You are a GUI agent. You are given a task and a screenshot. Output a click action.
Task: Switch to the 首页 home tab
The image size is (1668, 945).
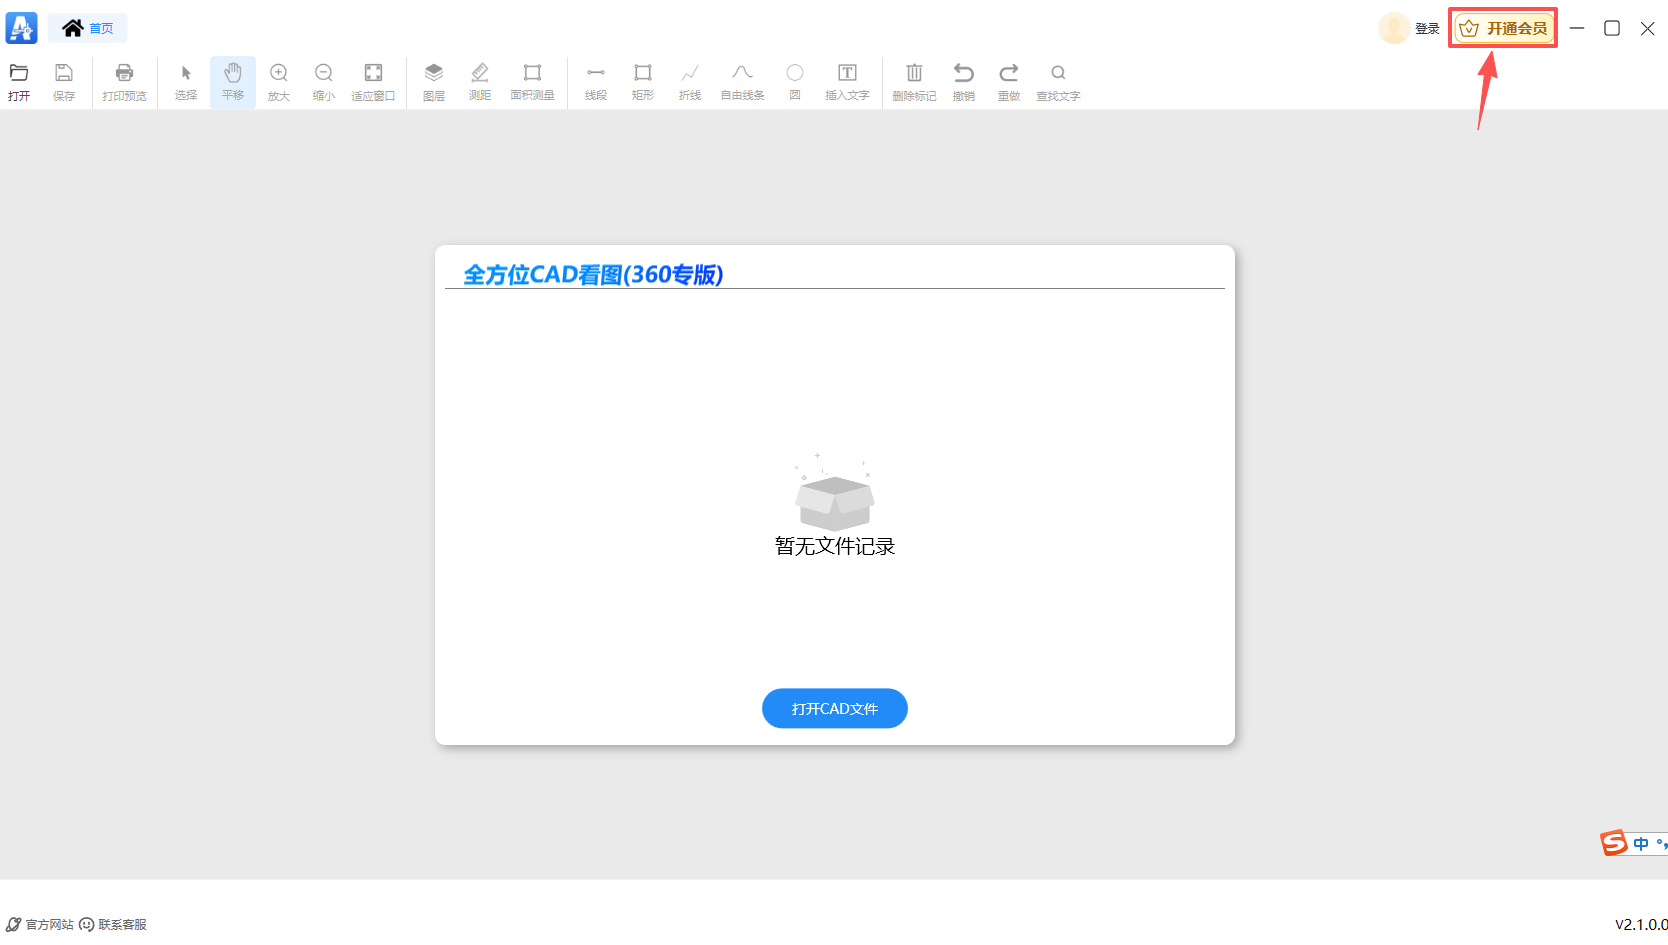(x=87, y=27)
